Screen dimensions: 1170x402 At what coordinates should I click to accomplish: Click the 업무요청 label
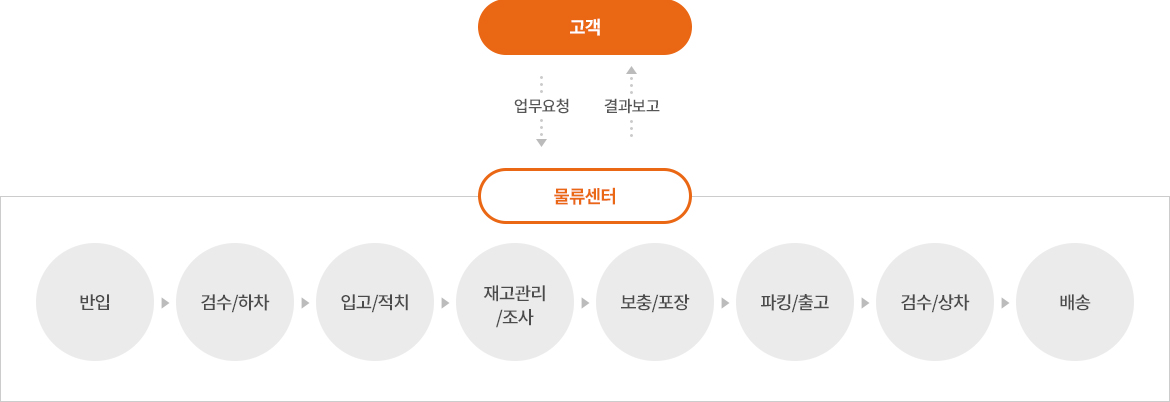[542, 107]
